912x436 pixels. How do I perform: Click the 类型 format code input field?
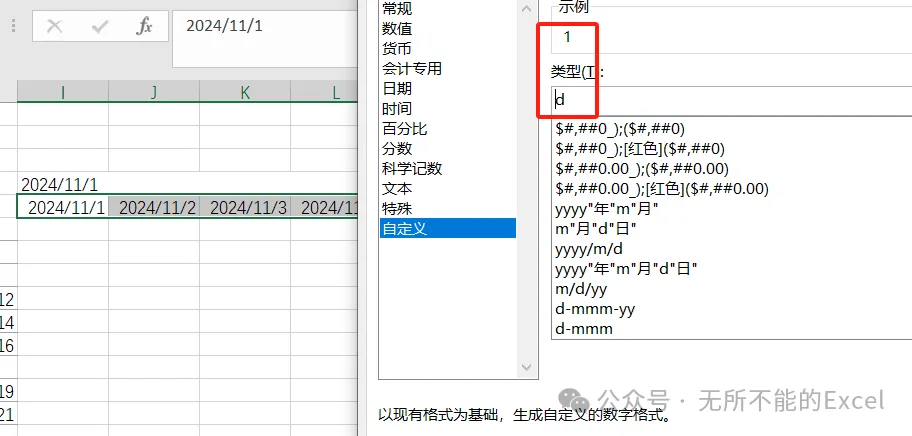click(731, 101)
